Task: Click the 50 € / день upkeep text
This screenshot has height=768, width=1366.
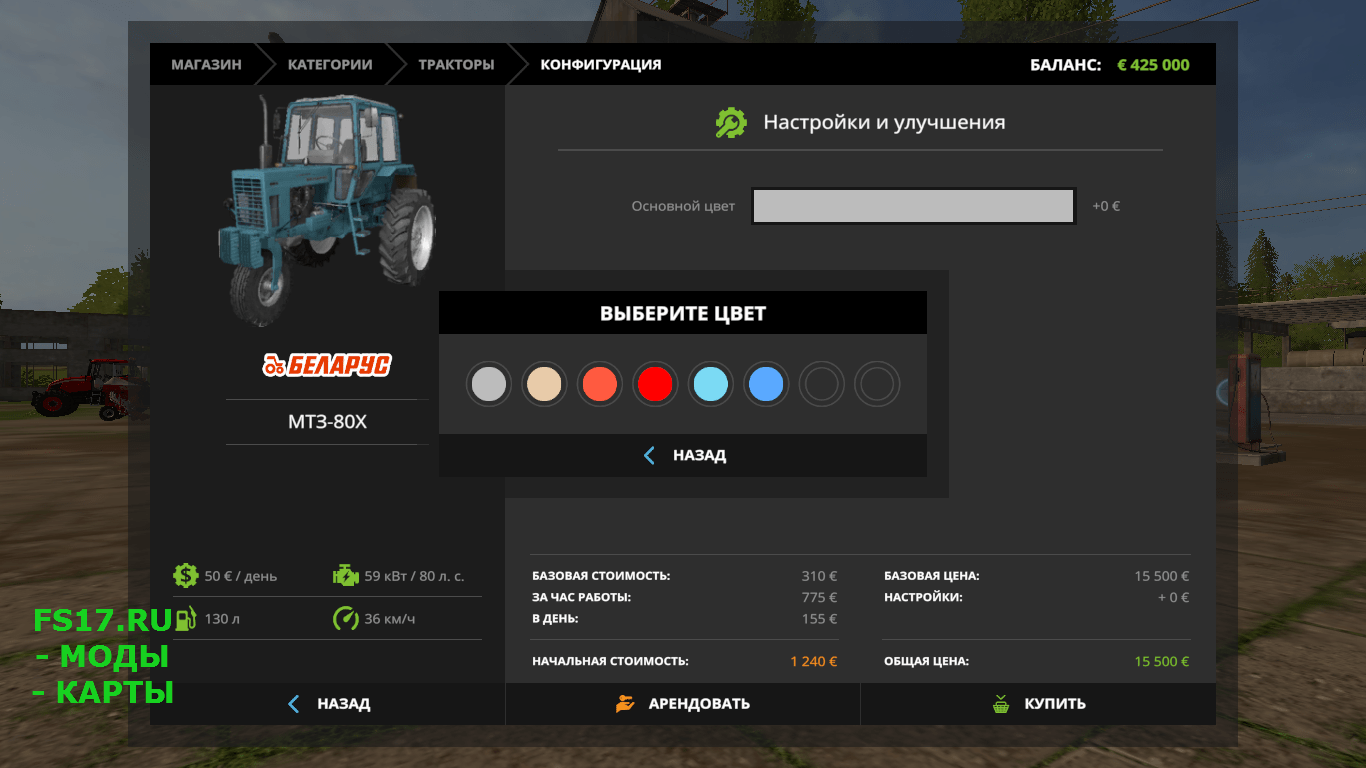Action: (241, 576)
